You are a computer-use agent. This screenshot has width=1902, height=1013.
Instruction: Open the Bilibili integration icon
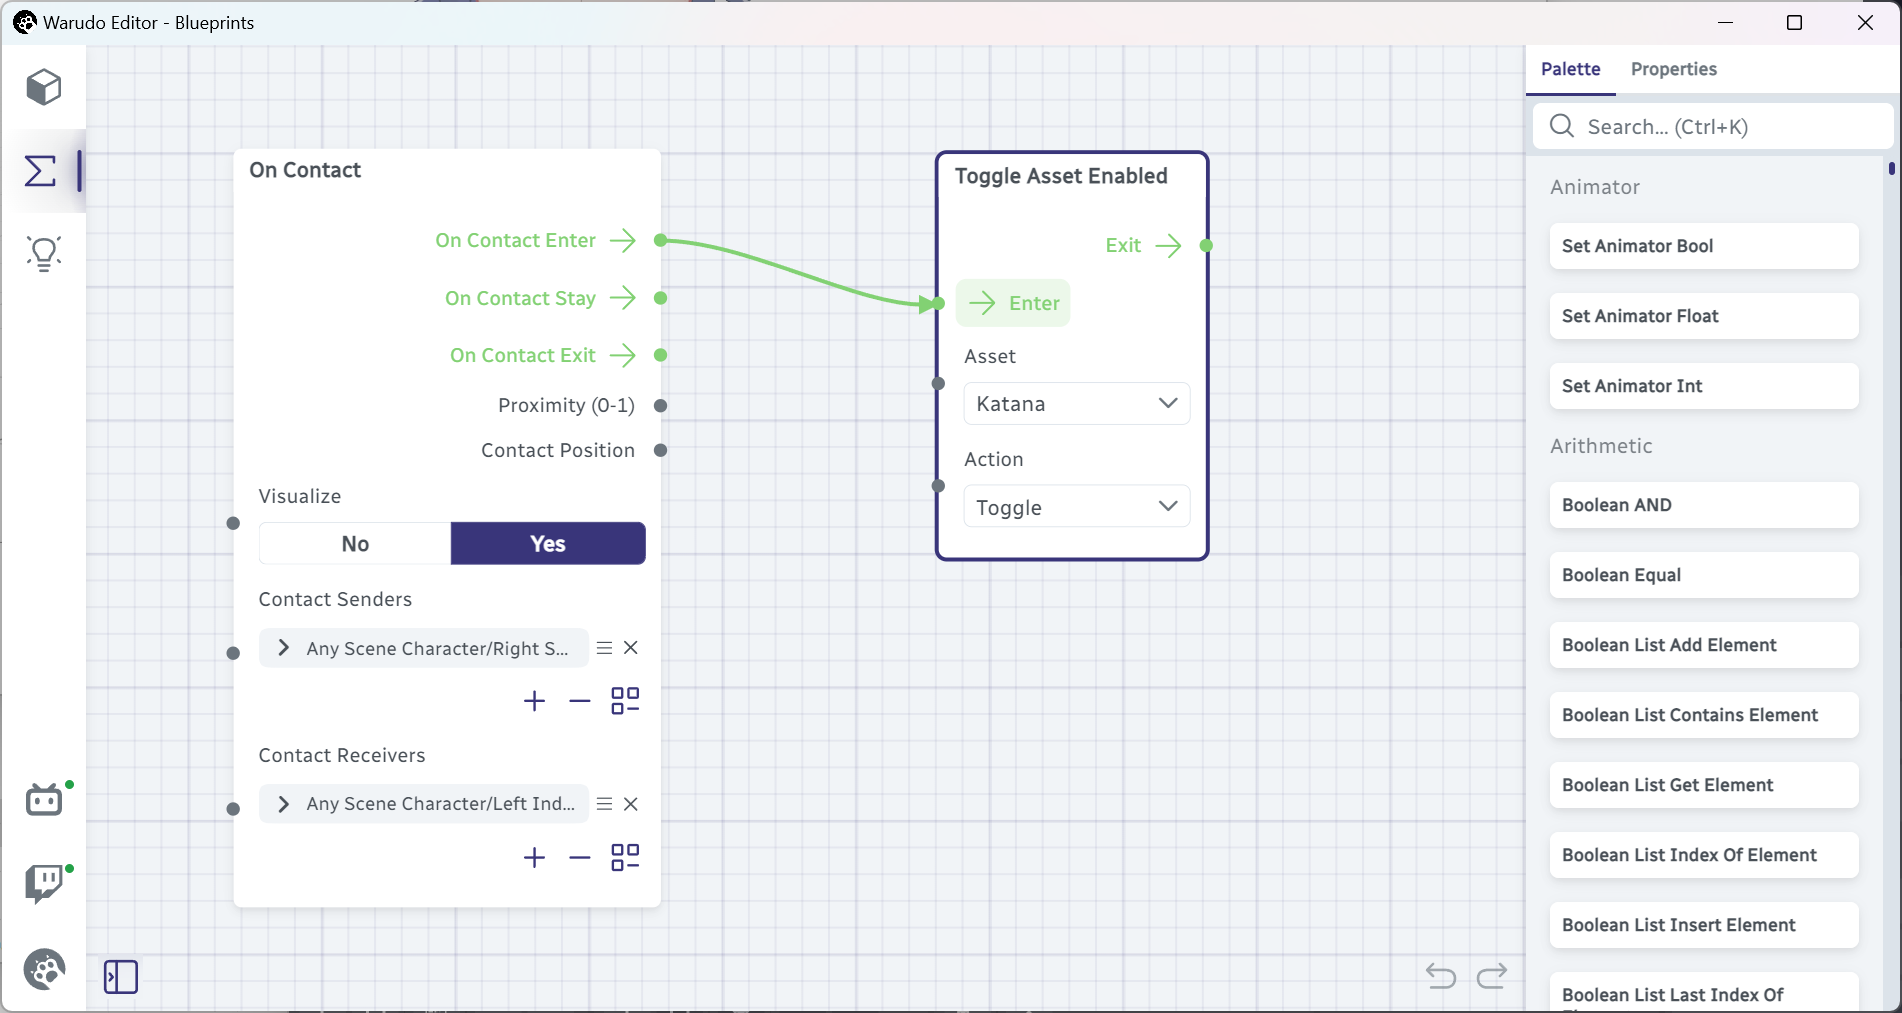click(x=44, y=800)
